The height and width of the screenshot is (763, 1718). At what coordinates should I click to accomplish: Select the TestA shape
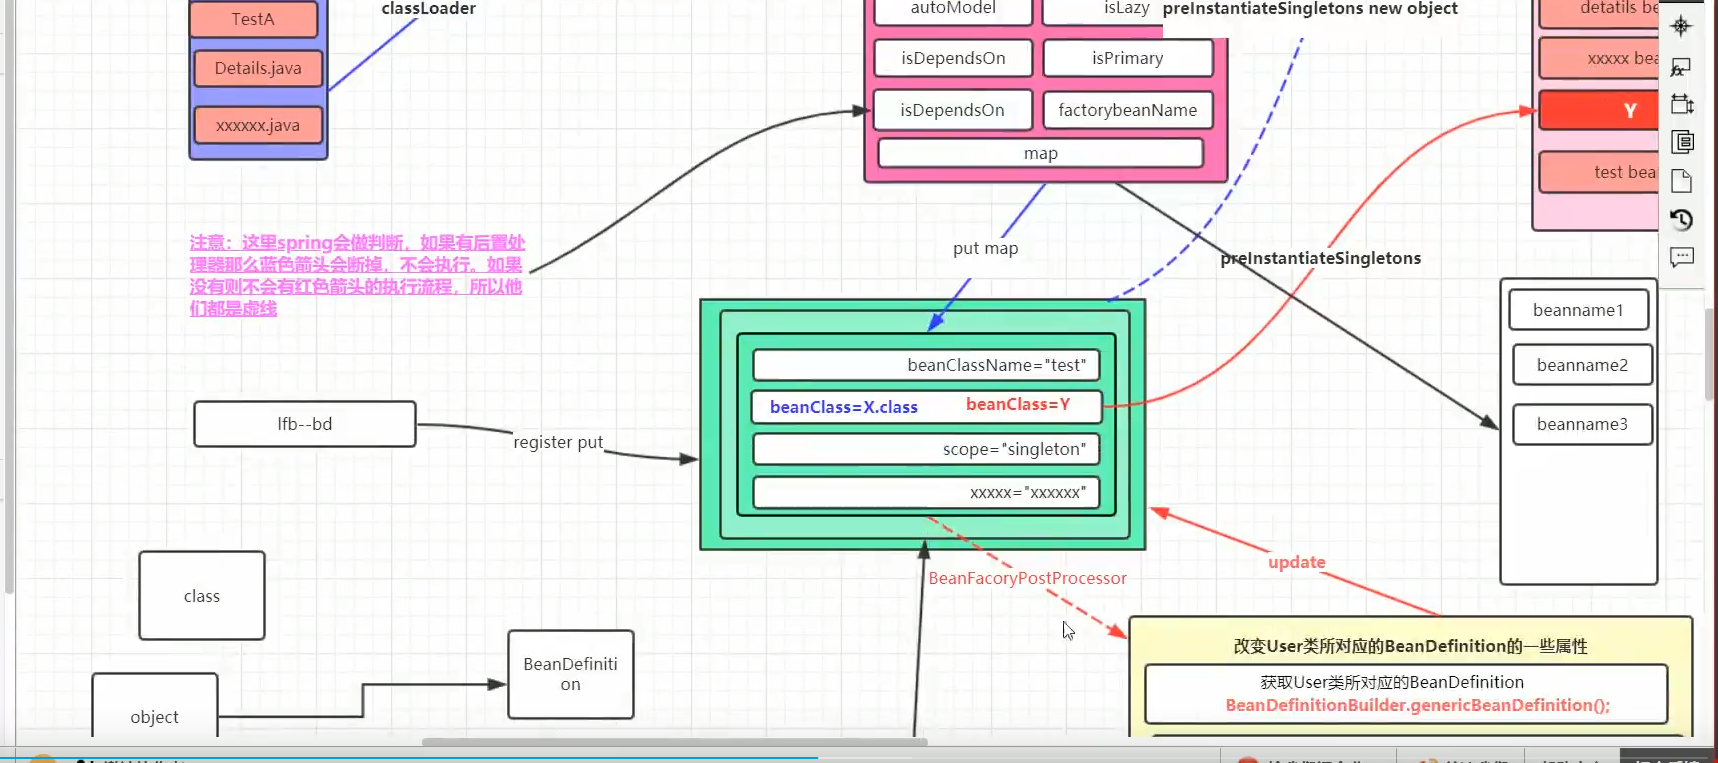tap(253, 19)
